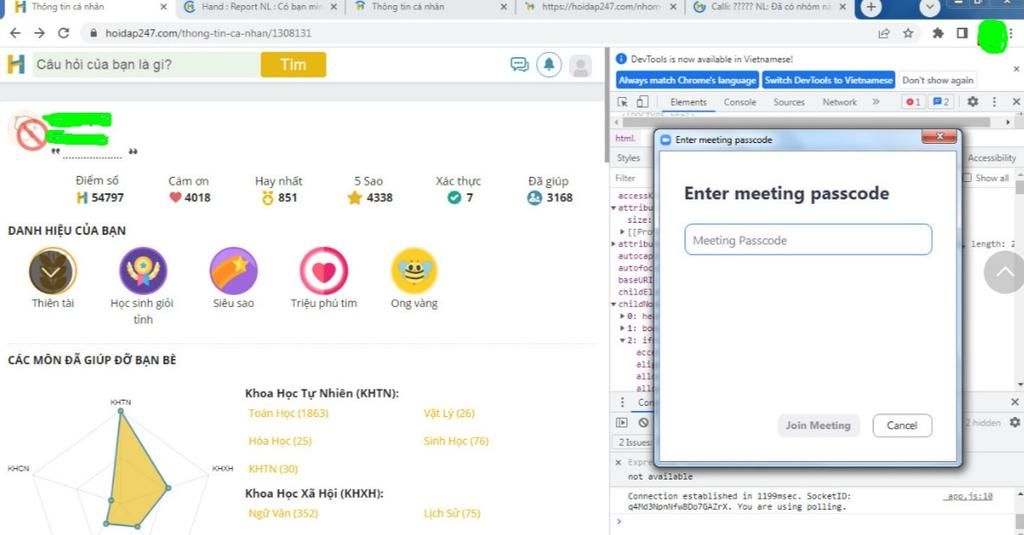This screenshot has width=1024, height=535.
Task: Click Always match Chrome's language button
Action: tap(687, 80)
